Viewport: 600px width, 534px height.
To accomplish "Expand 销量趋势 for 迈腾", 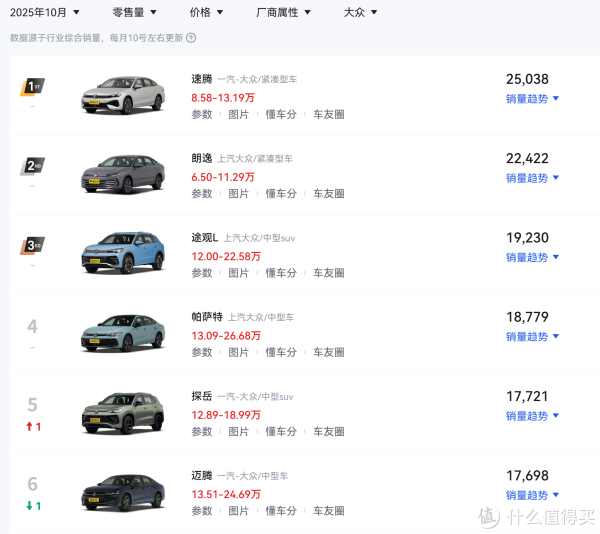I will coord(533,495).
